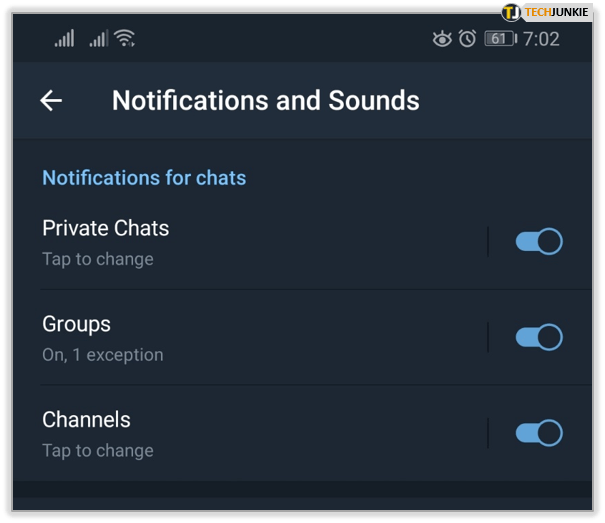Tap 'Tap to change' under Channels
Screen dimensions: 605x523
pyautogui.click(x=98, y=450)
